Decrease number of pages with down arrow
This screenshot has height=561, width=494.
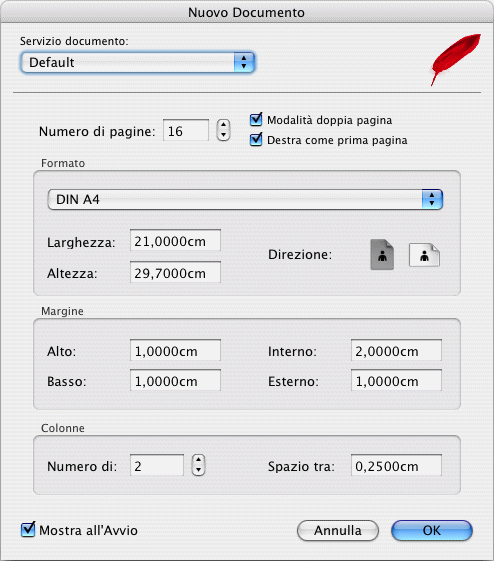pos(223,136)
